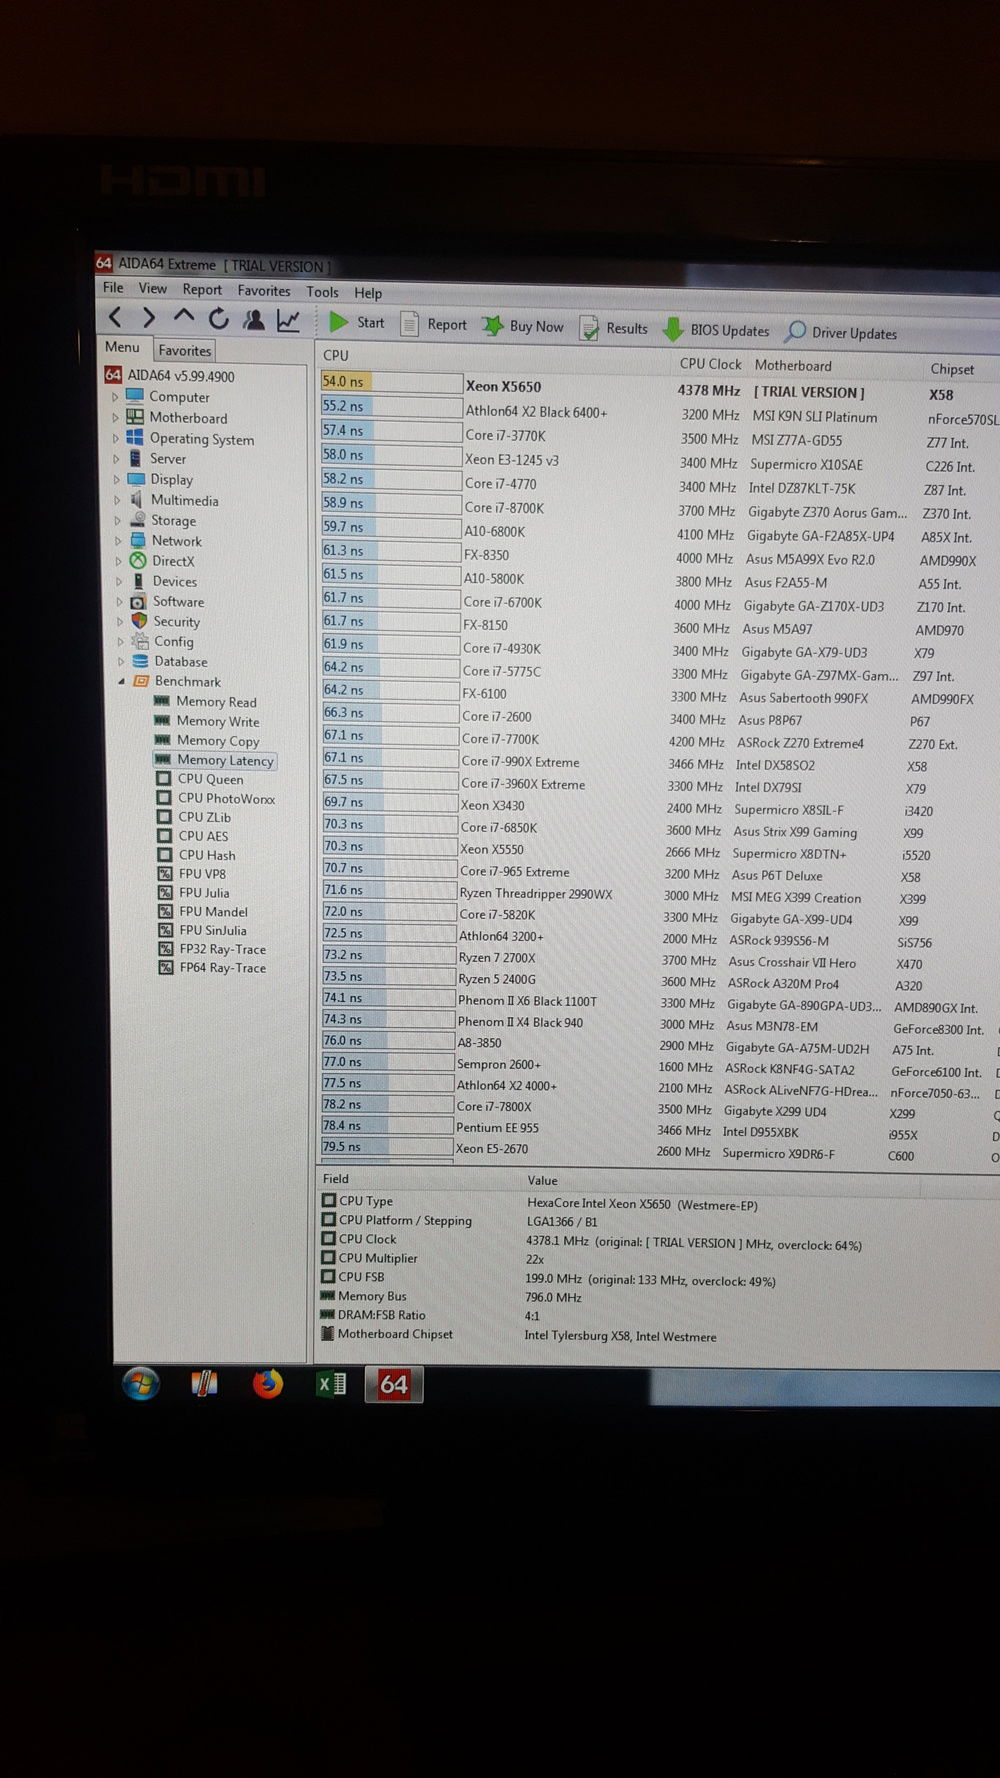Collapse the Benchmark tree node
The height and width of the screenshot is (1778, 1000).
tap(122, 681)
